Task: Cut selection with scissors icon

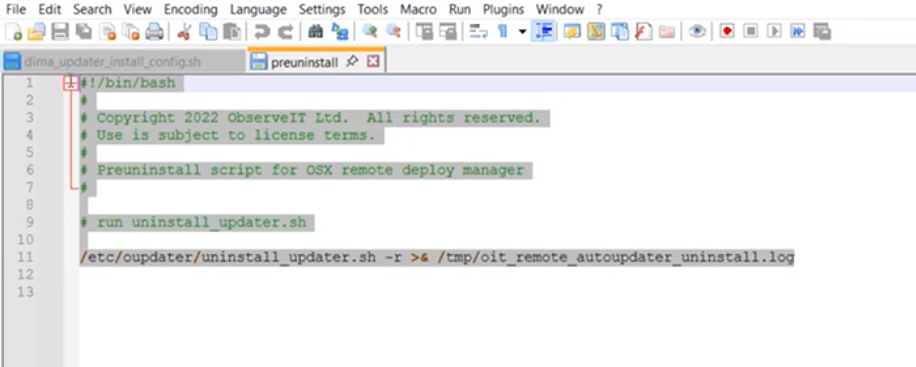Action: coord(184,32)
